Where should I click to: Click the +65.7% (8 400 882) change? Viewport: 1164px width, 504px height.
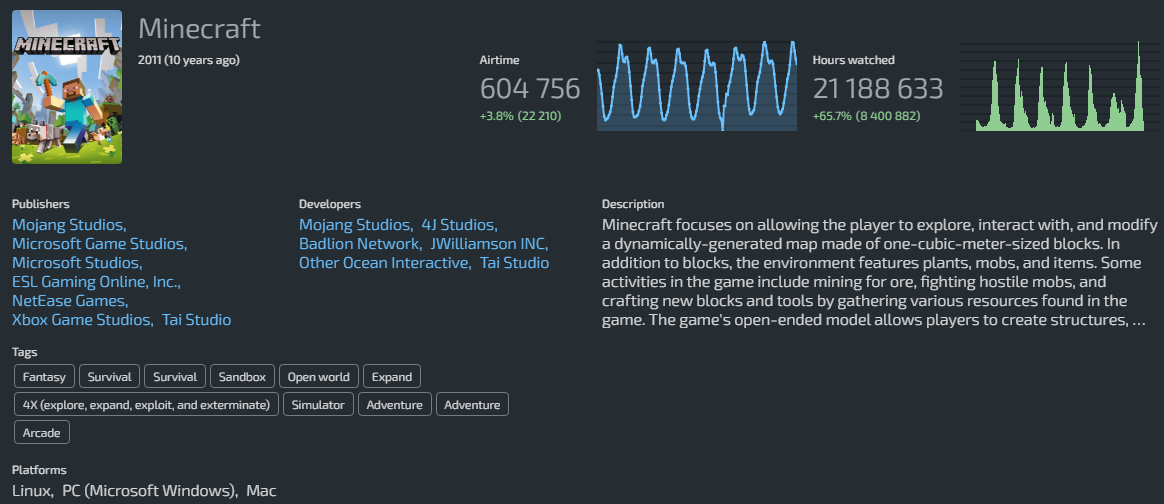point(866,116)
